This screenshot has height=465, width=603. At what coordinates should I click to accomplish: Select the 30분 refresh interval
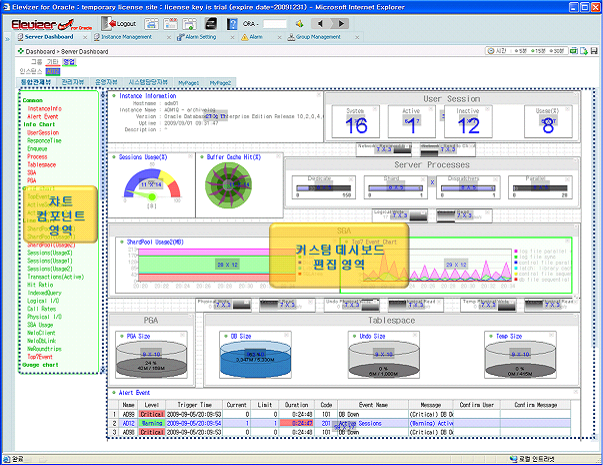click(557, 51)
